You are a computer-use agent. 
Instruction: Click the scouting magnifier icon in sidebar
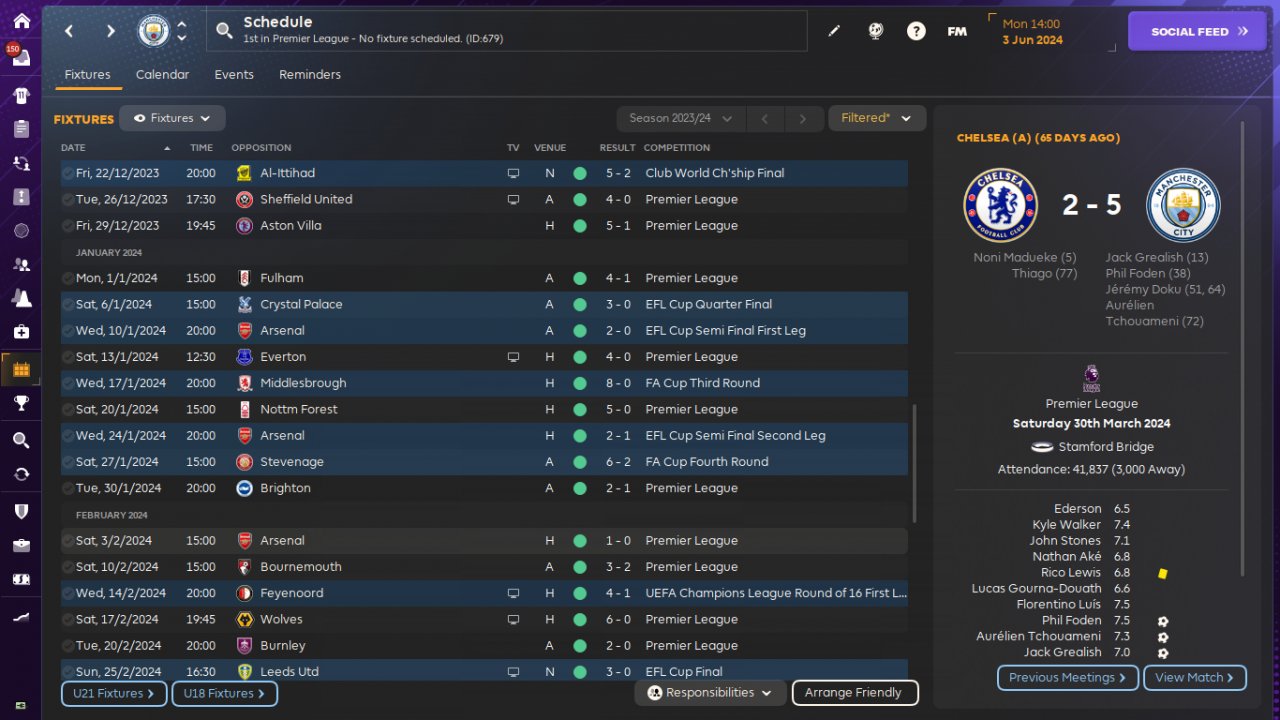click(x=21, y=440)
